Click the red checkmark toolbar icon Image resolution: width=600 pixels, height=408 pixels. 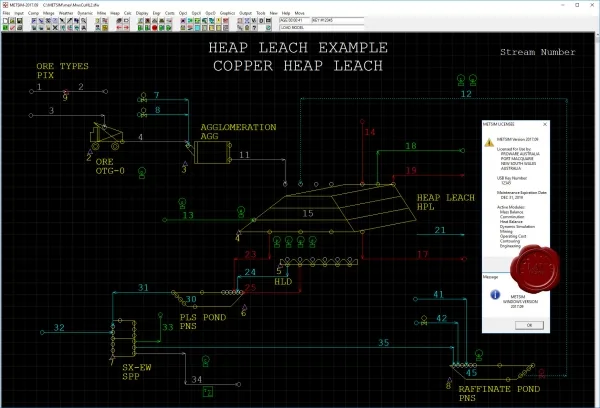coord(12,28)
